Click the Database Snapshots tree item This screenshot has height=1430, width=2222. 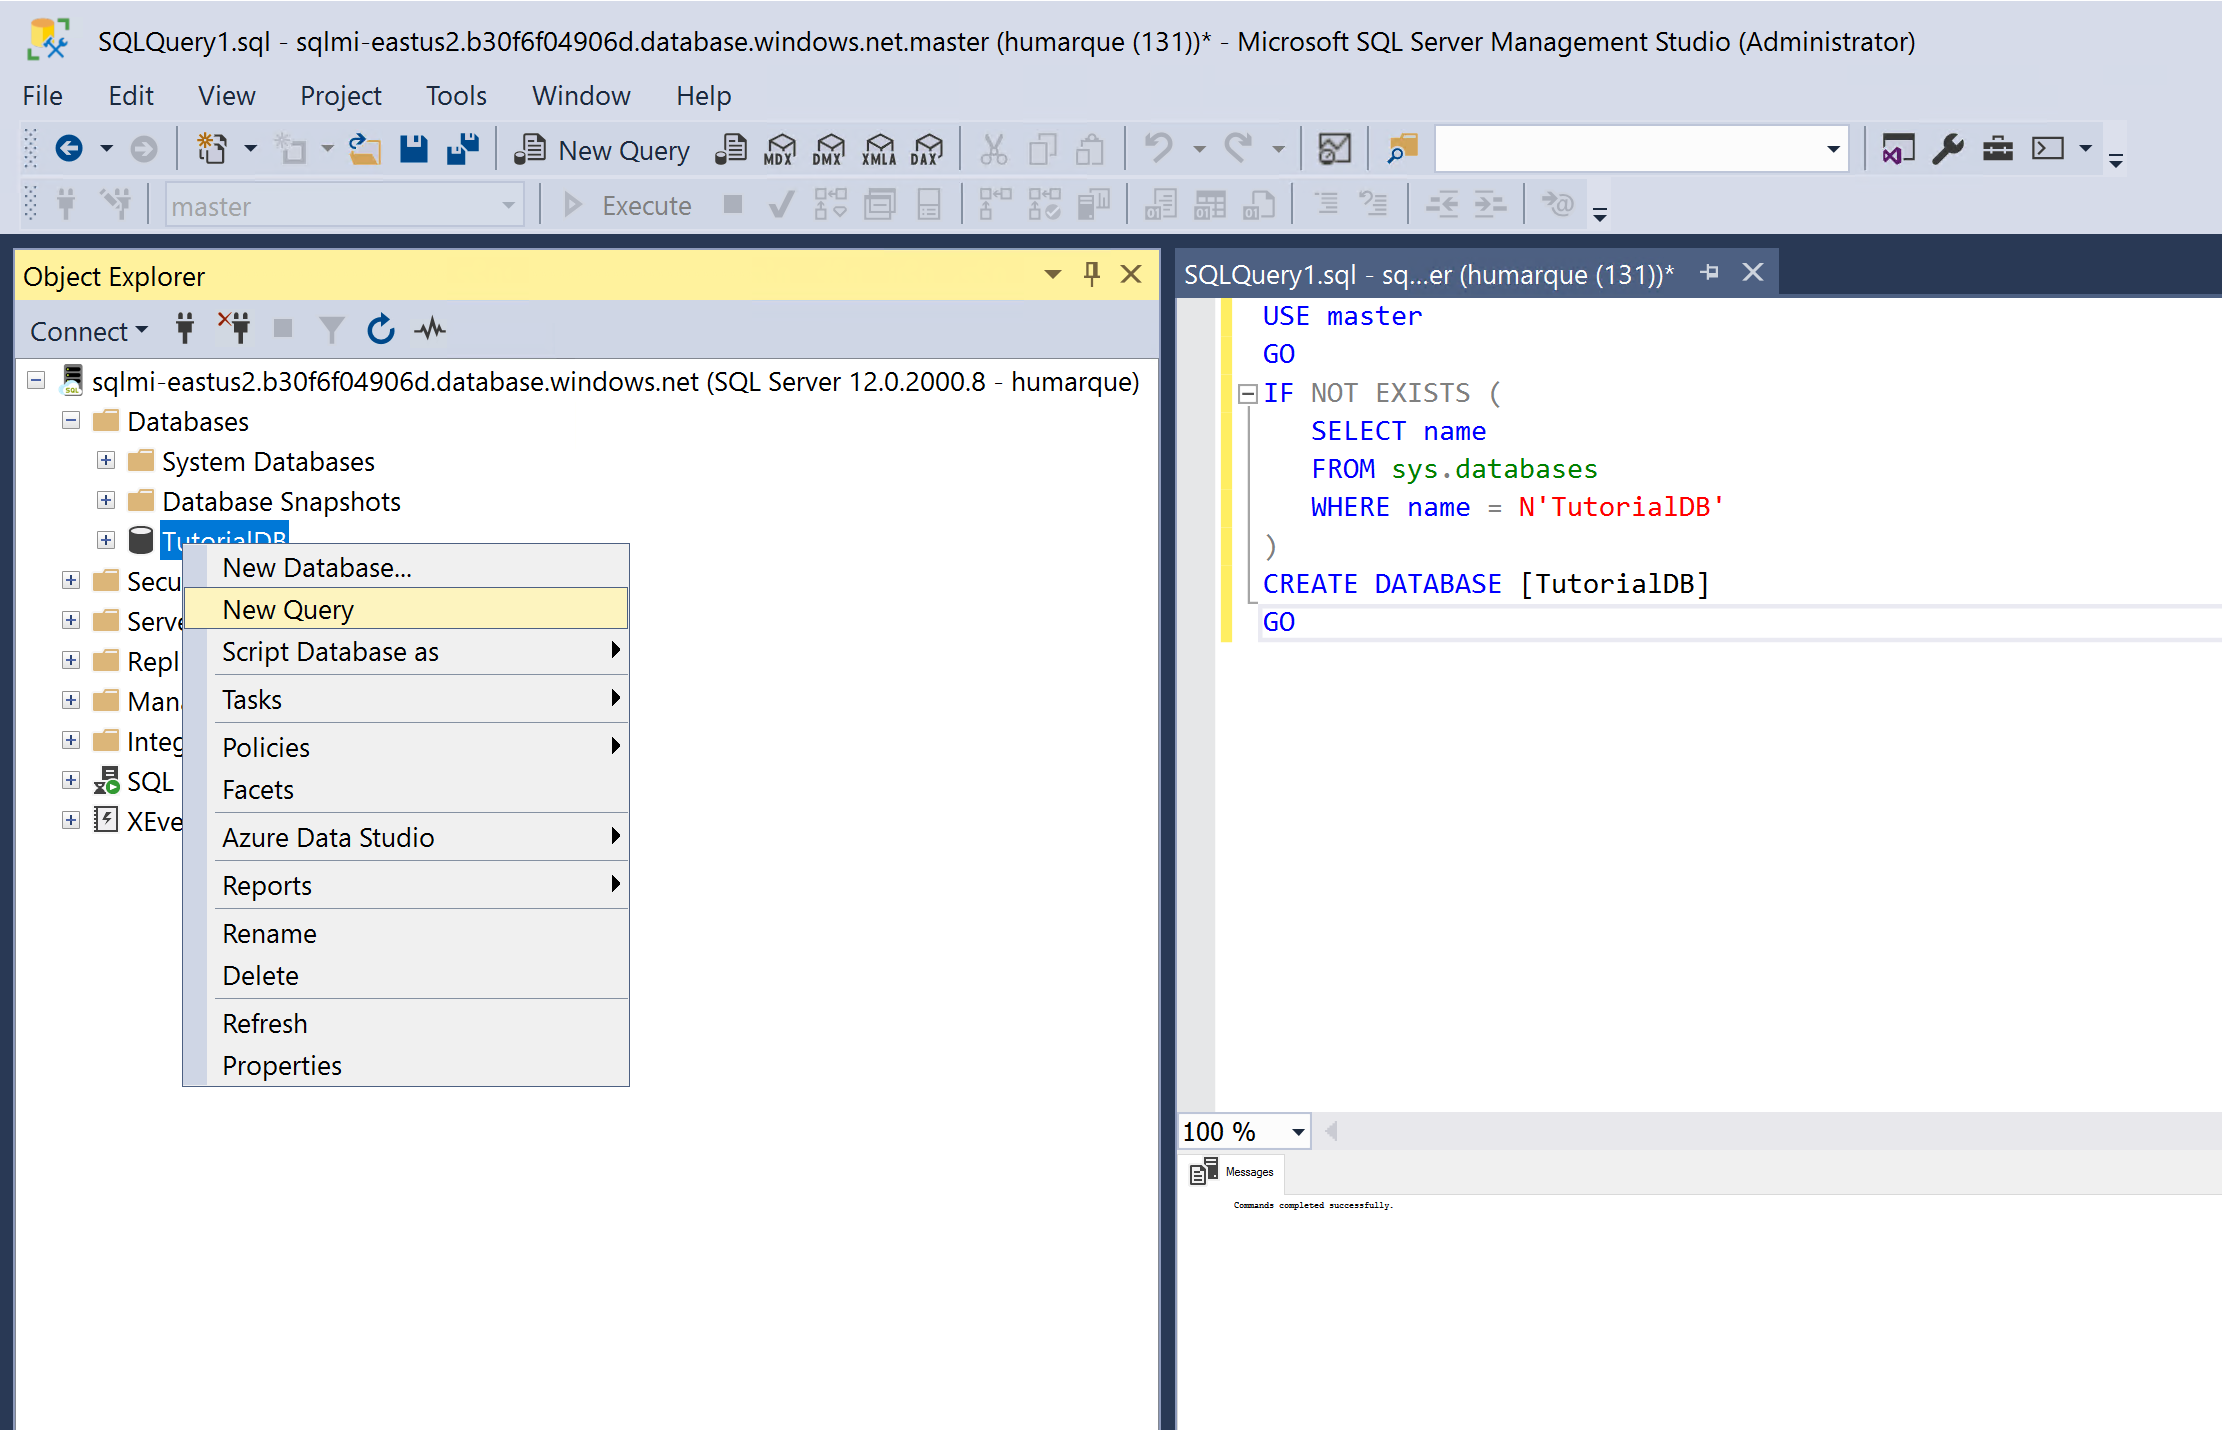(281, 501)
